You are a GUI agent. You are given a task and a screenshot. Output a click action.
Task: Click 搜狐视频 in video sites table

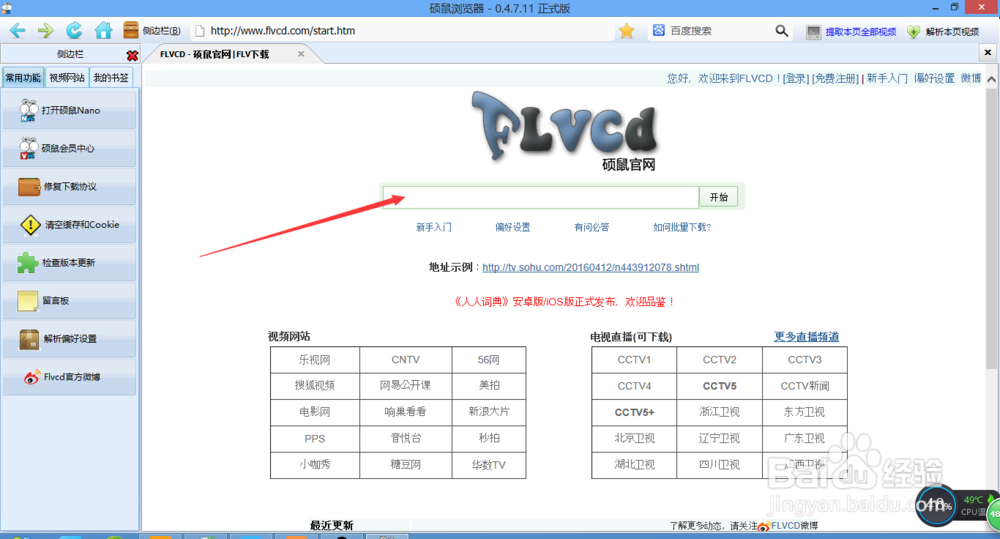pyautogui.click(x=315, y=386)
